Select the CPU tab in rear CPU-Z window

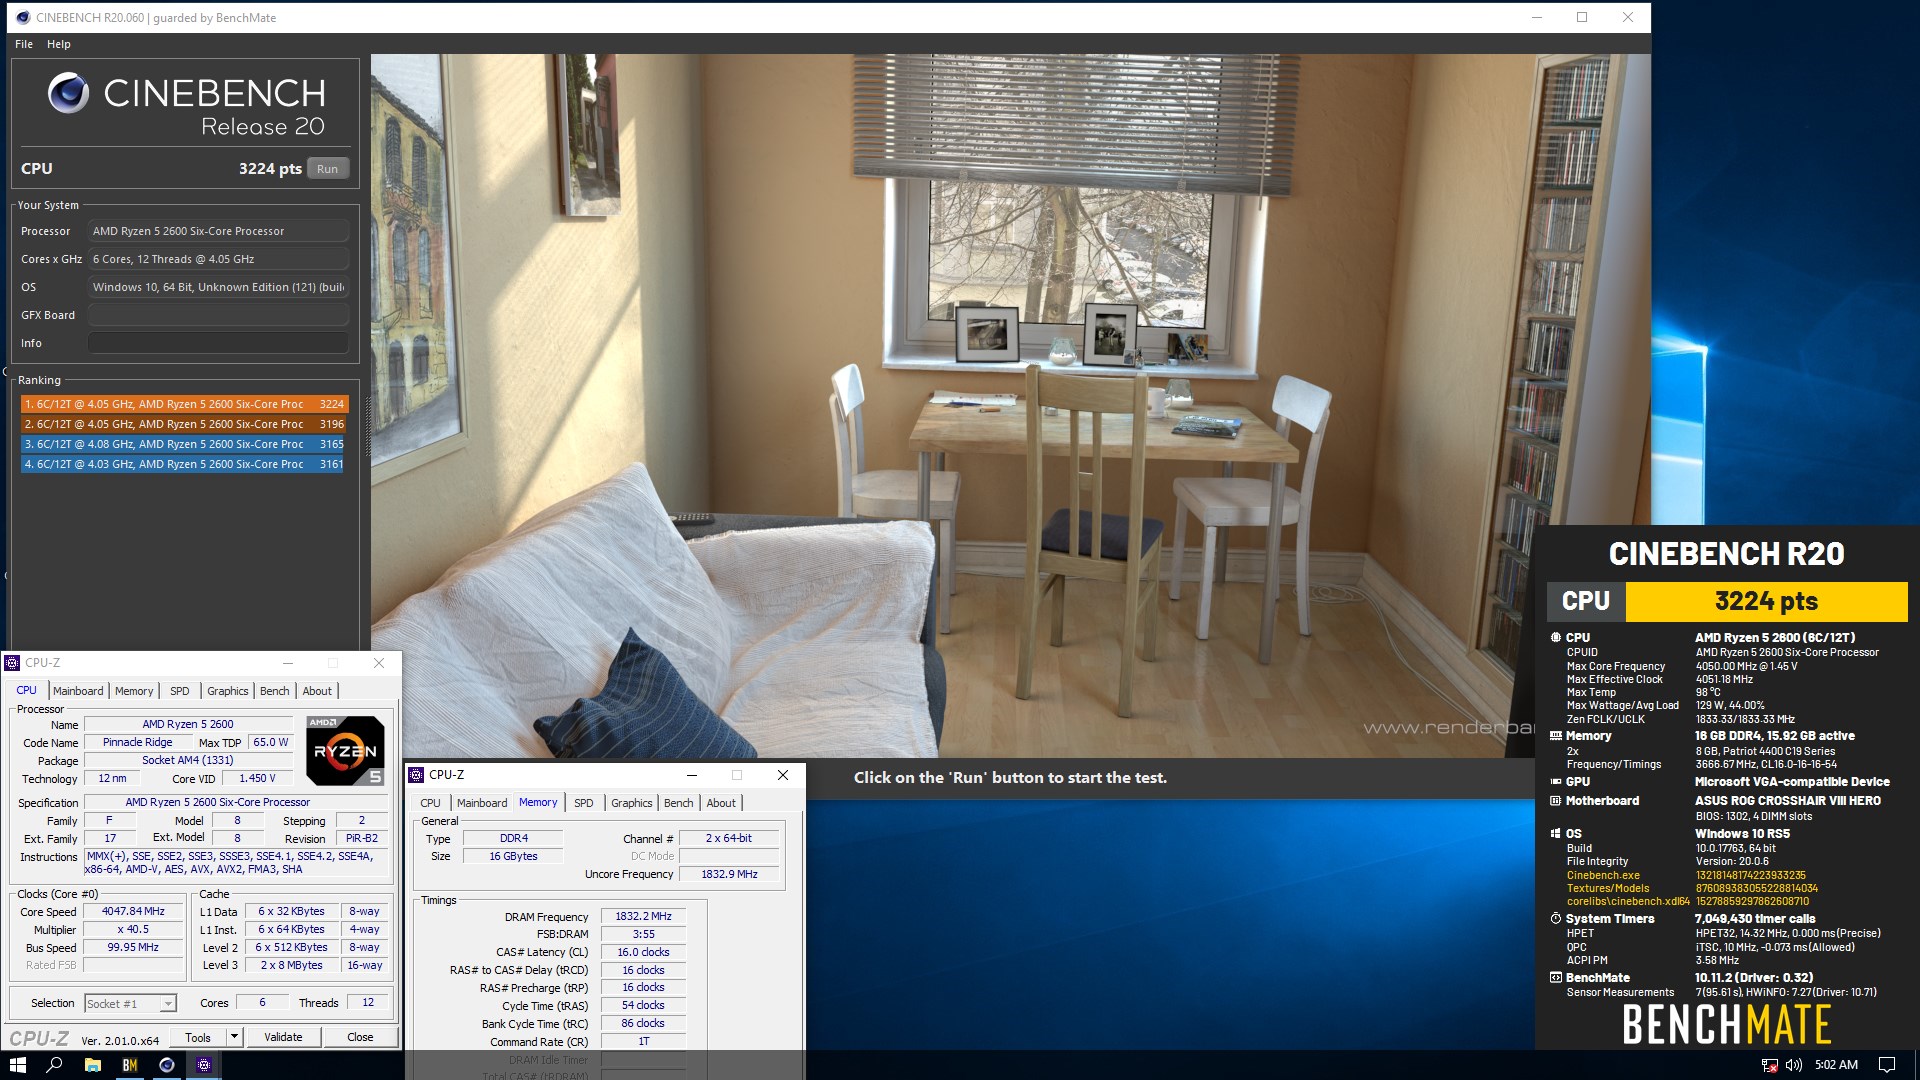tap(26, 690)
